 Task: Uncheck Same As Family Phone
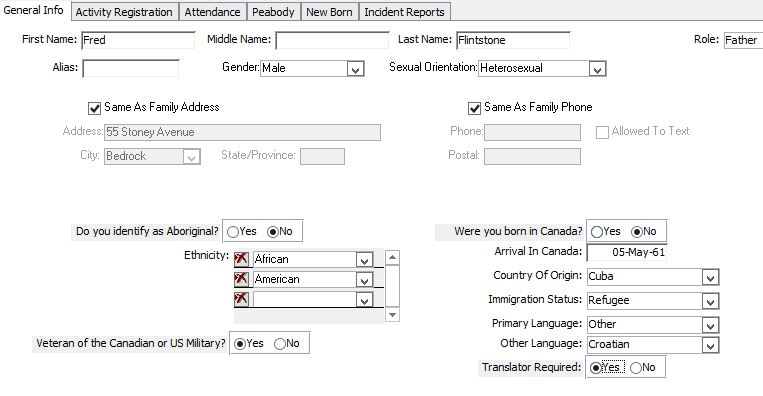point(474,108)
